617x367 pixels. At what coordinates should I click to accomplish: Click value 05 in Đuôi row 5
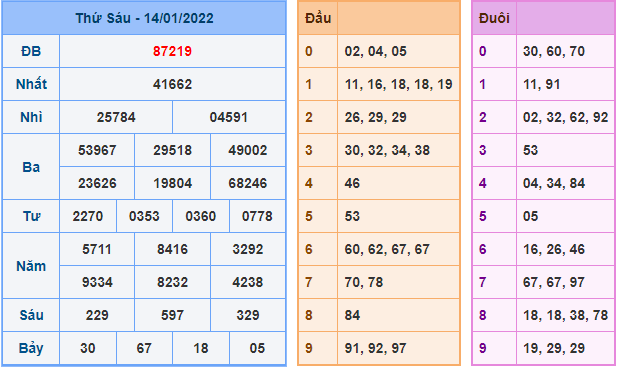530,216
